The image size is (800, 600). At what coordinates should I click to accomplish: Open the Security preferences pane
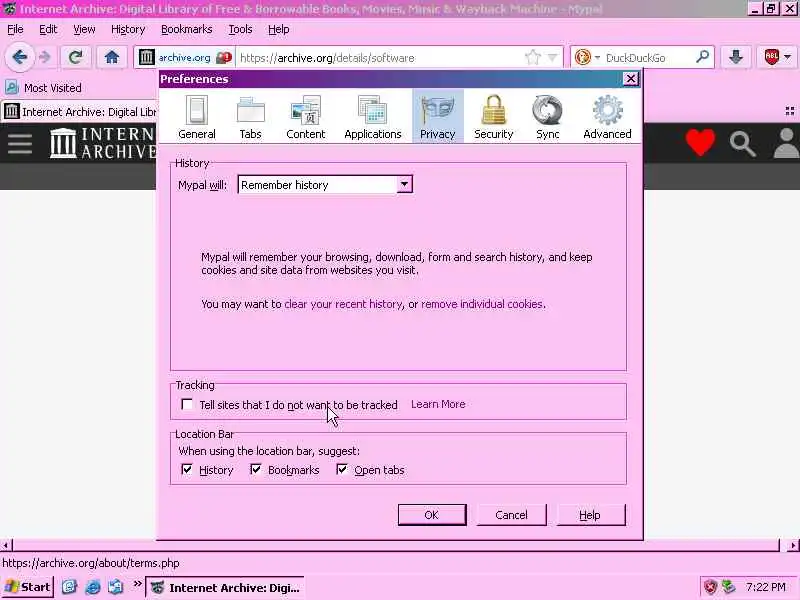tap(493, 117)
